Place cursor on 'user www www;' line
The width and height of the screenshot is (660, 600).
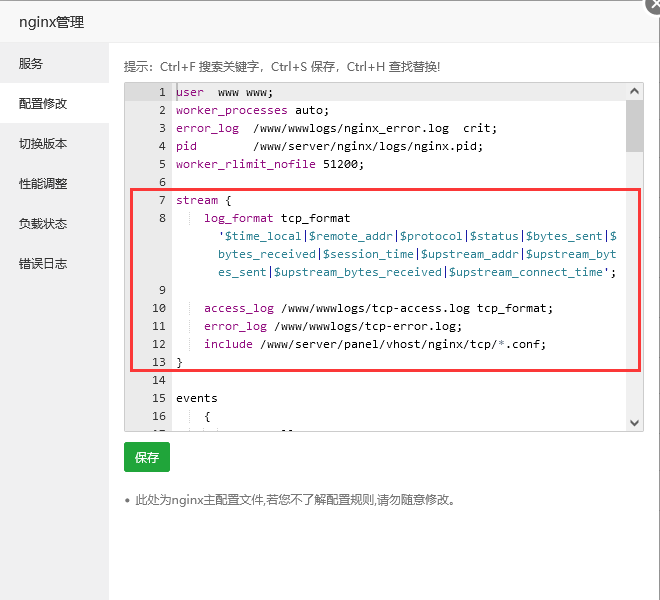[x=224, y=92]
